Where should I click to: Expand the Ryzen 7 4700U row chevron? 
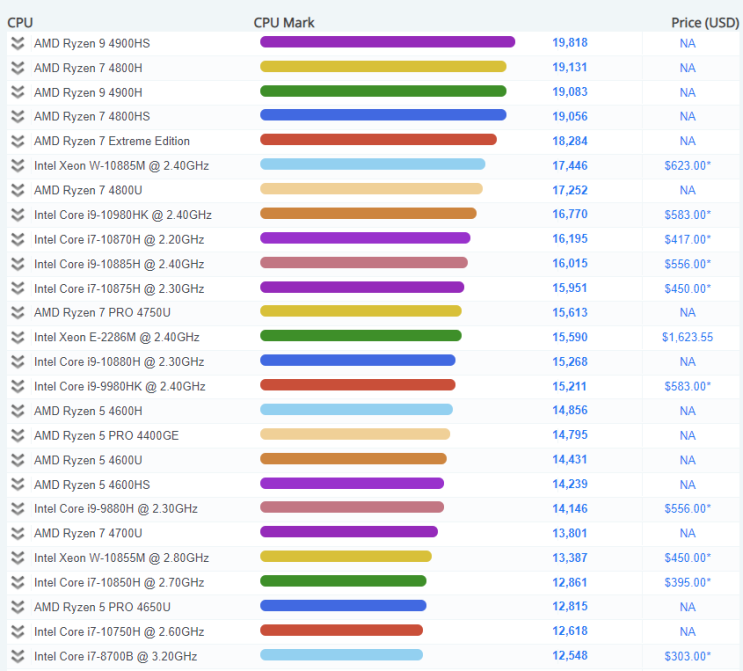[x=18, y=534]
